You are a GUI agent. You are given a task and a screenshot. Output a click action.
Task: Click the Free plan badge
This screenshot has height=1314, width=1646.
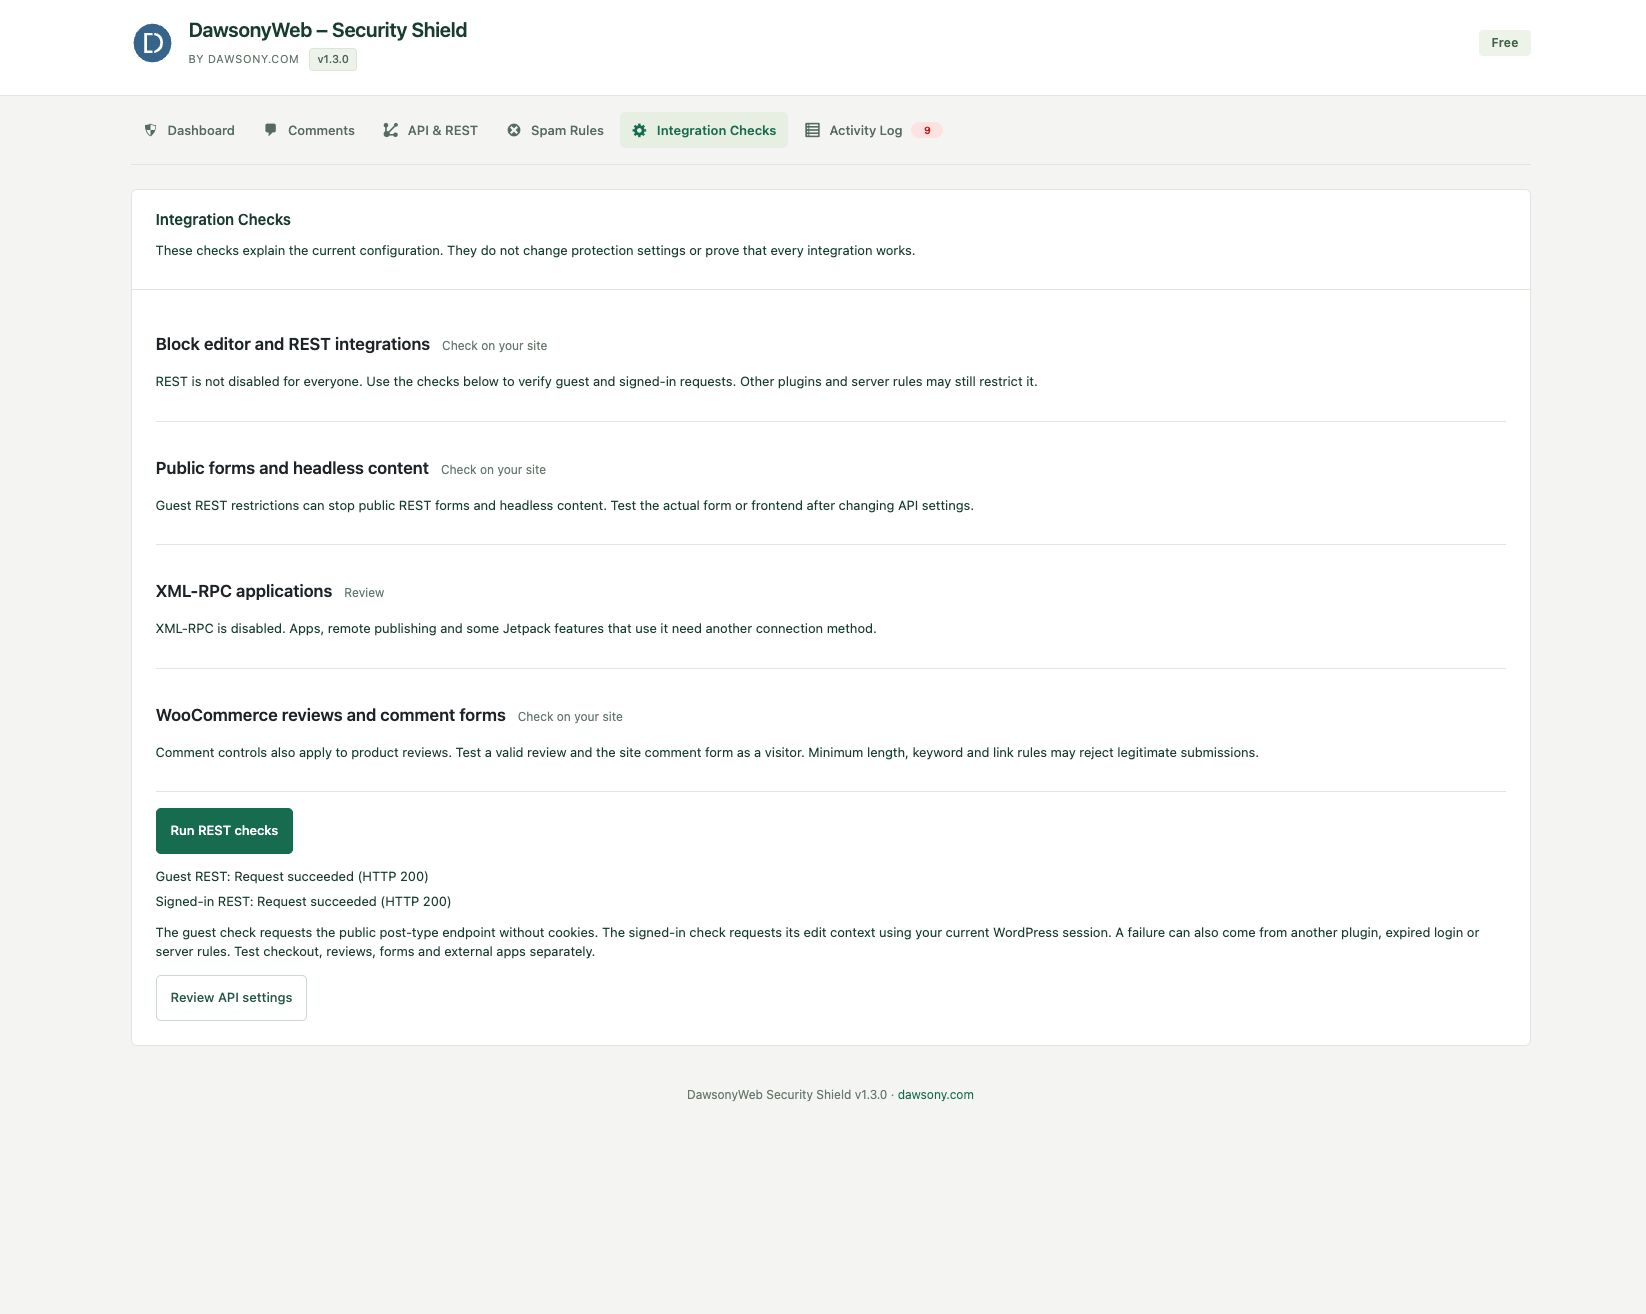coord(1504,43)
